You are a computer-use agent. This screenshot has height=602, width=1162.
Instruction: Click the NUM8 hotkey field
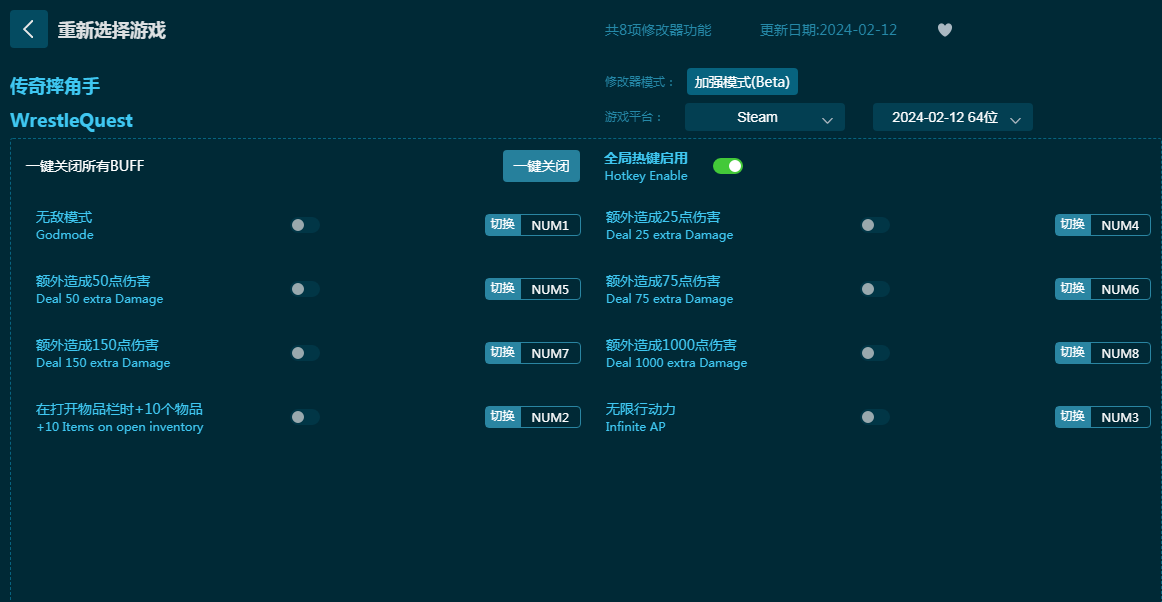click(x=1120, y=354)
